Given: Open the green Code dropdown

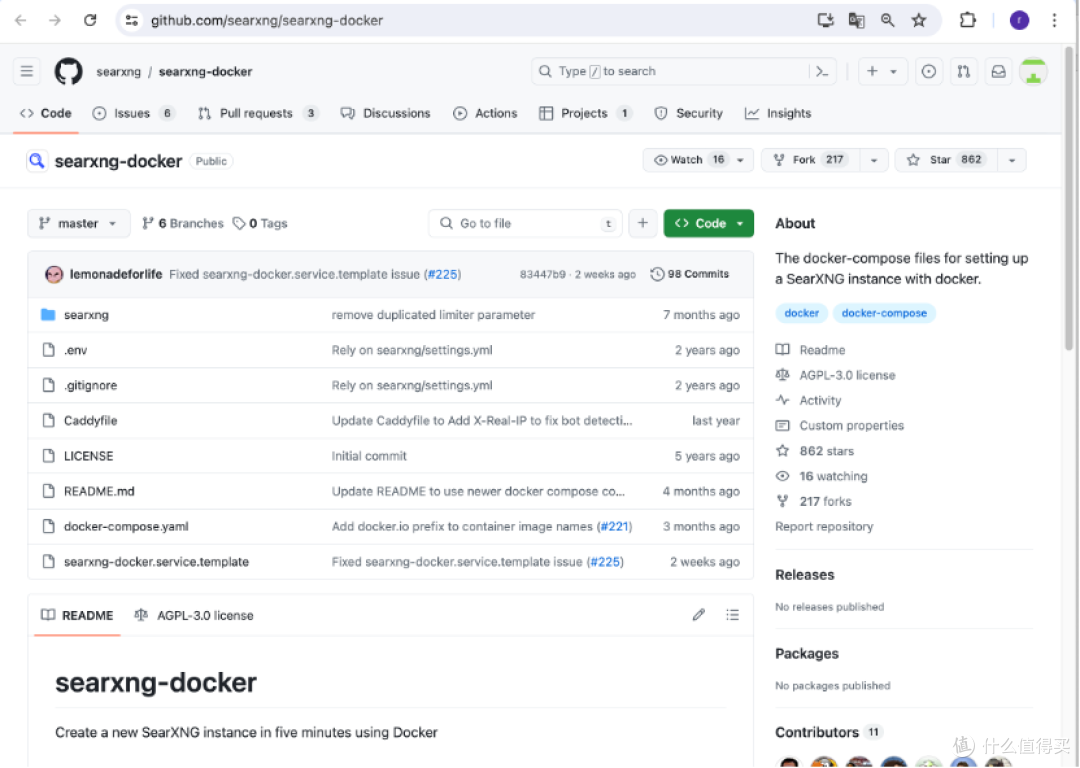Looking at the screenshot, I should [x=708, y=223].
